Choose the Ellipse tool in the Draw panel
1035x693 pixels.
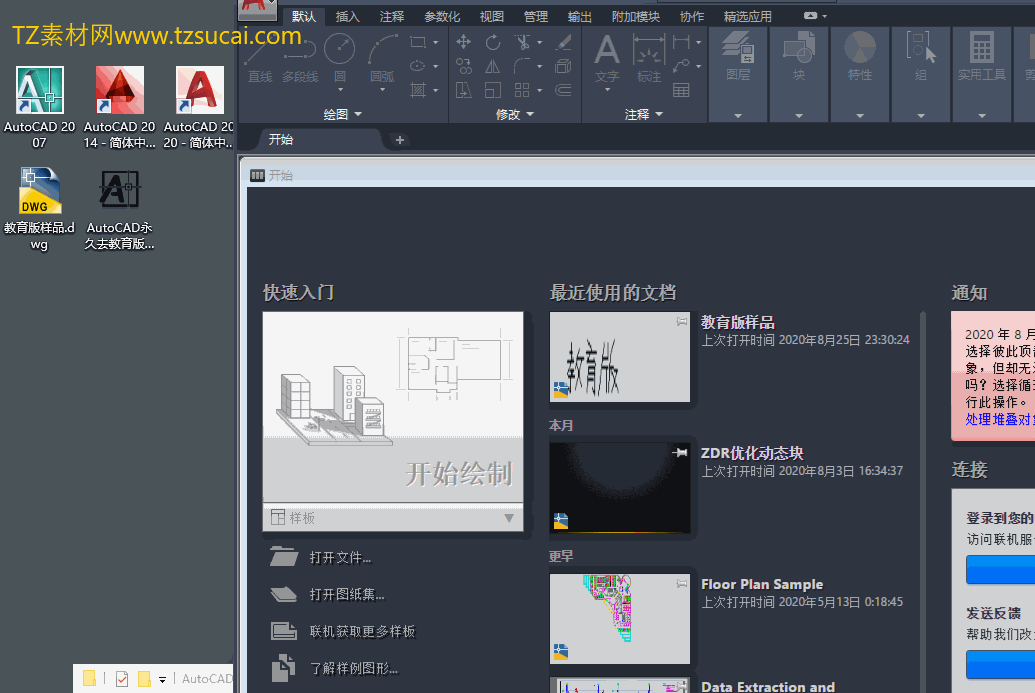tap(417, 66)
